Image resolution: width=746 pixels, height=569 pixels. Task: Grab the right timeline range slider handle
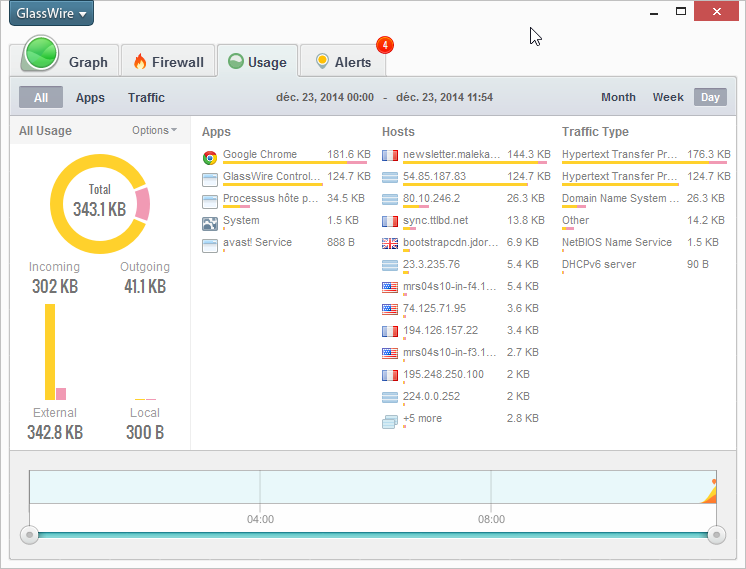point(717,535)
